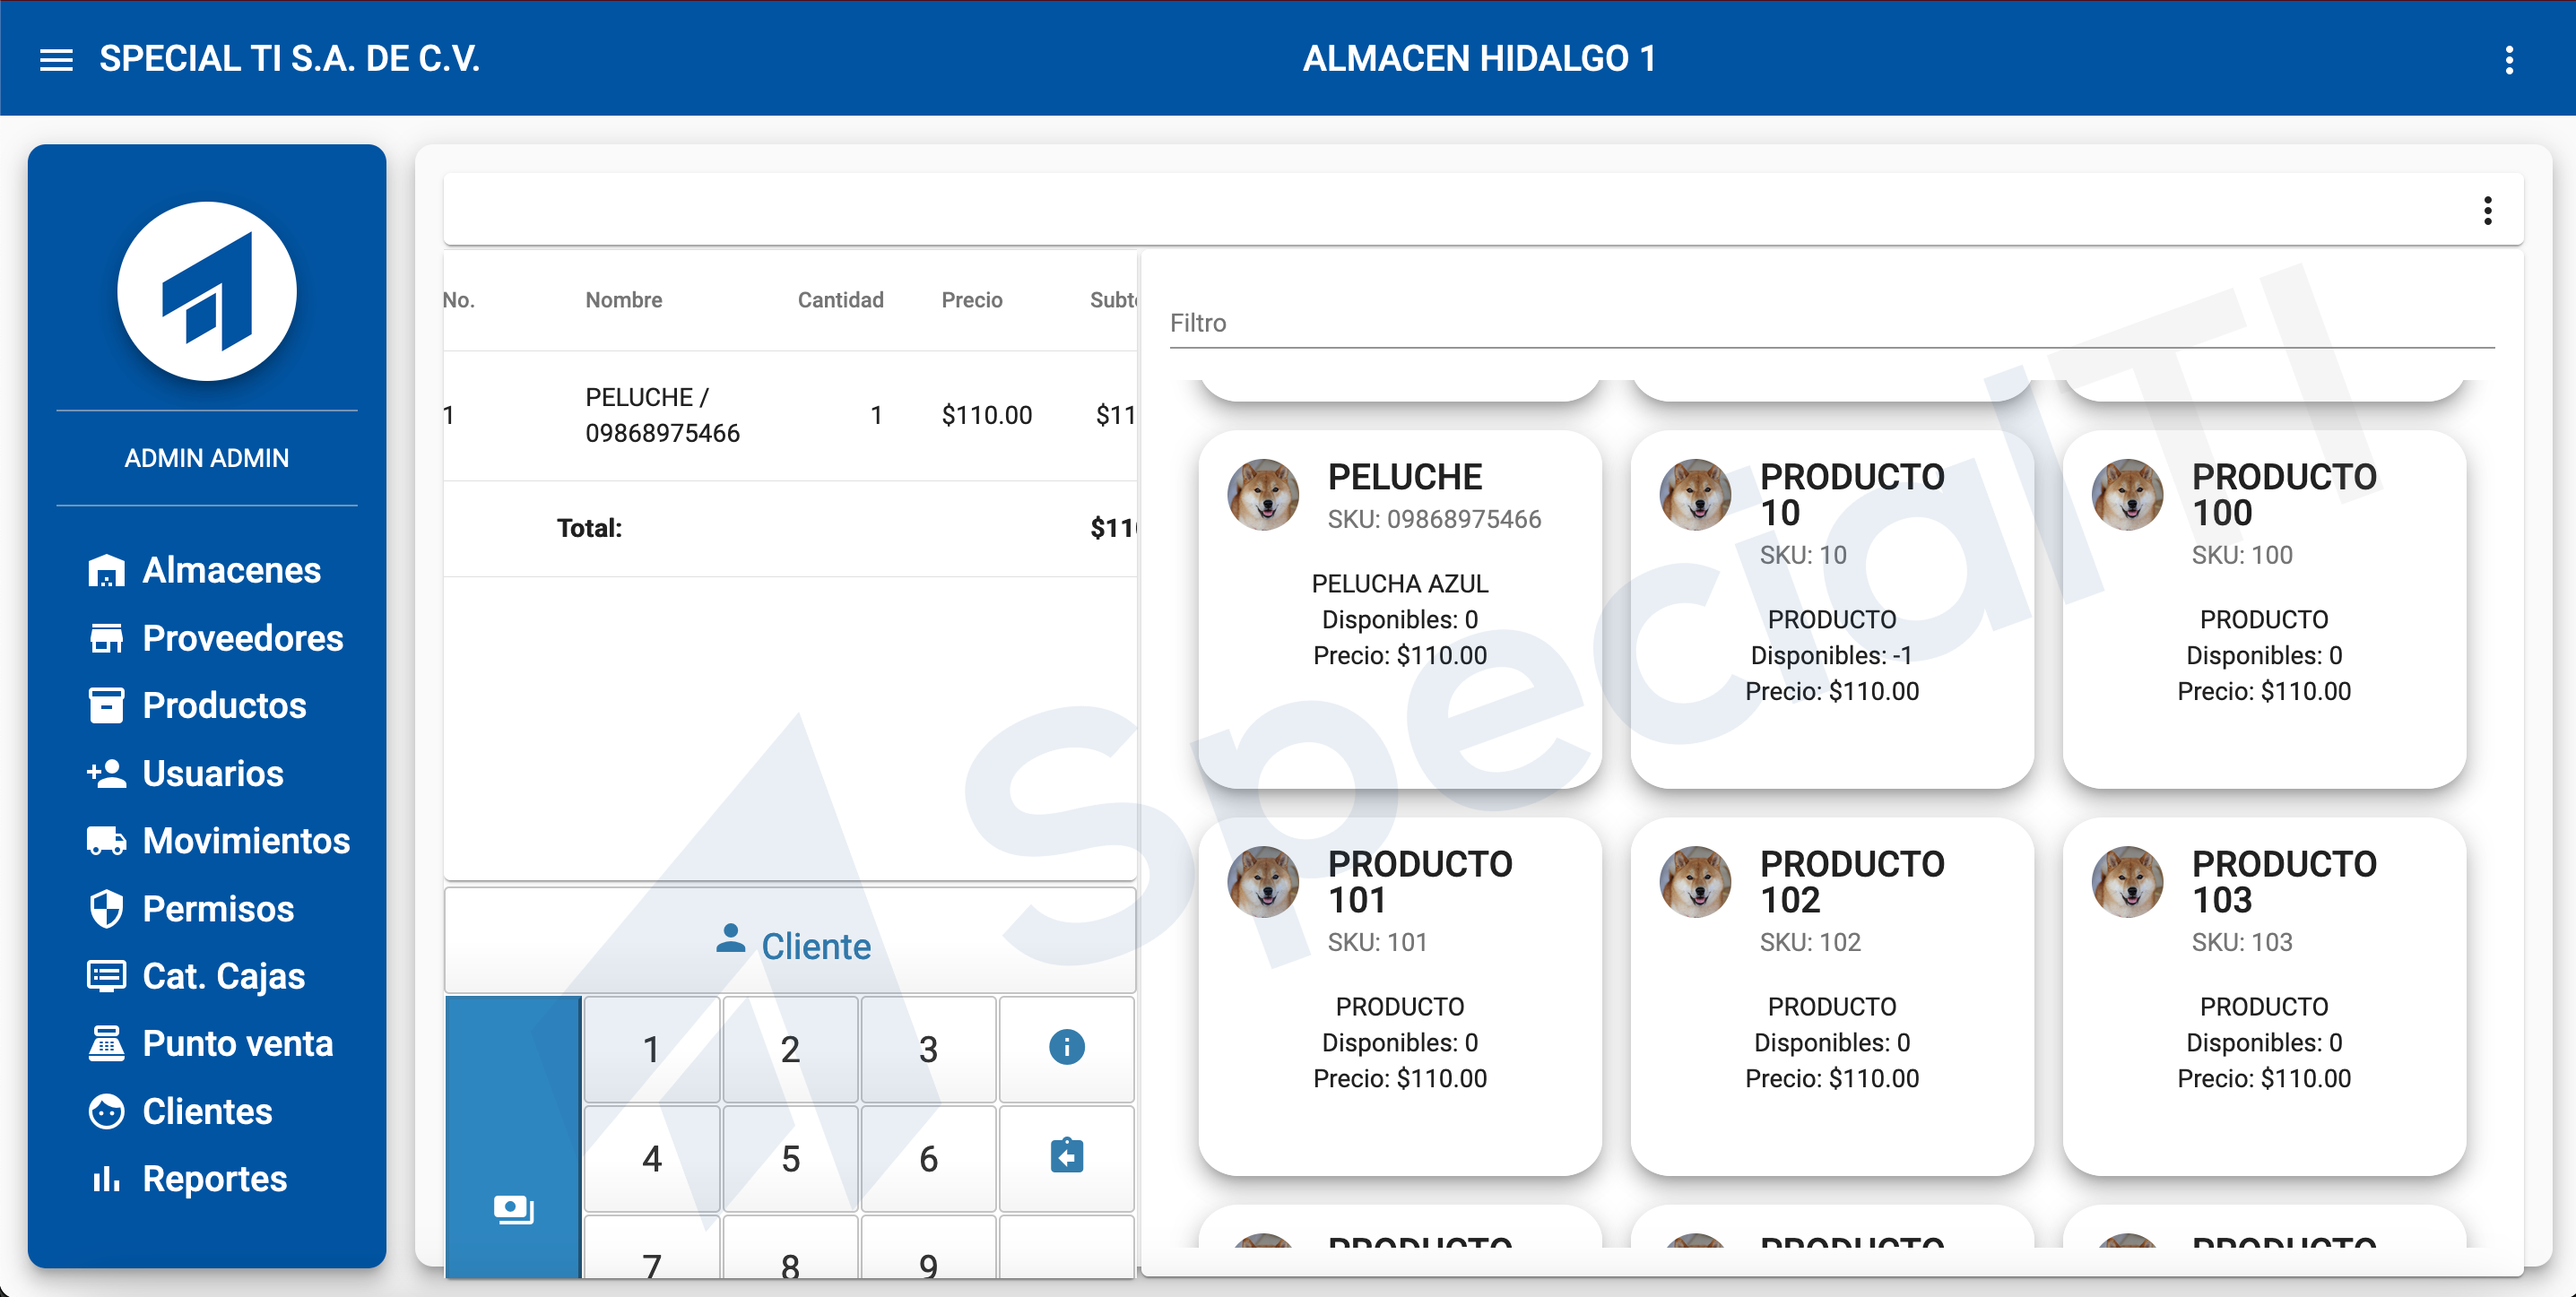
Task: Click the Cat. Cajas icon
Action: [x=106, y=976]
